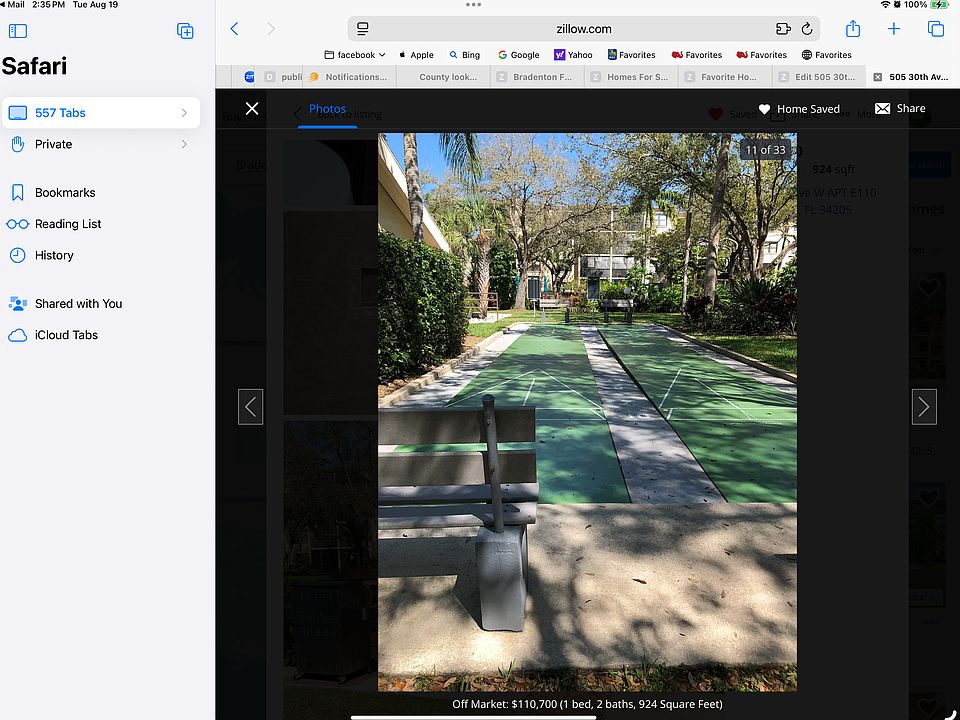The height and width of the screenshot is (720, 960).
Task: Tap the Wi-Fi icon in the status bar
Action: click(x=885, y=4)
